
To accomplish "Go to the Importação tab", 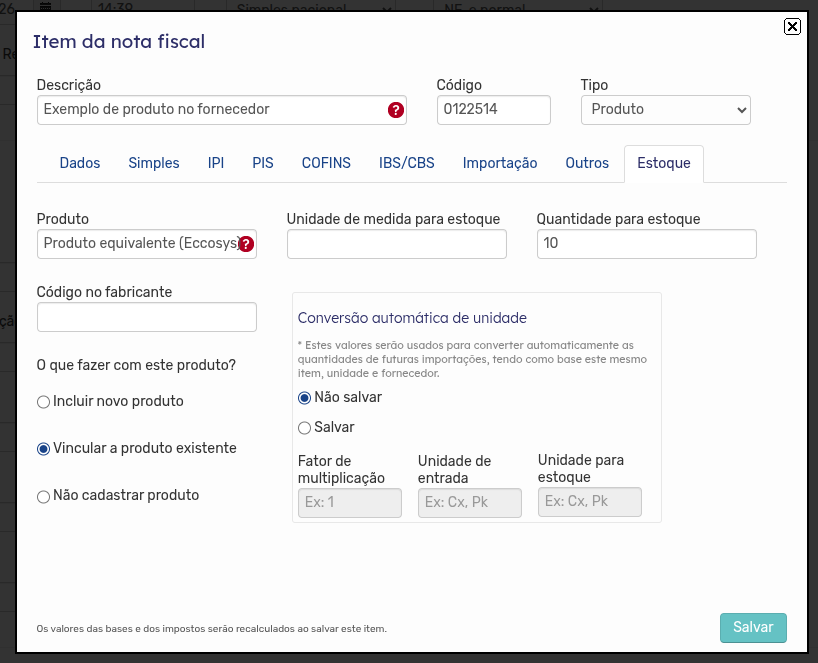I will (x=500, y=163).
